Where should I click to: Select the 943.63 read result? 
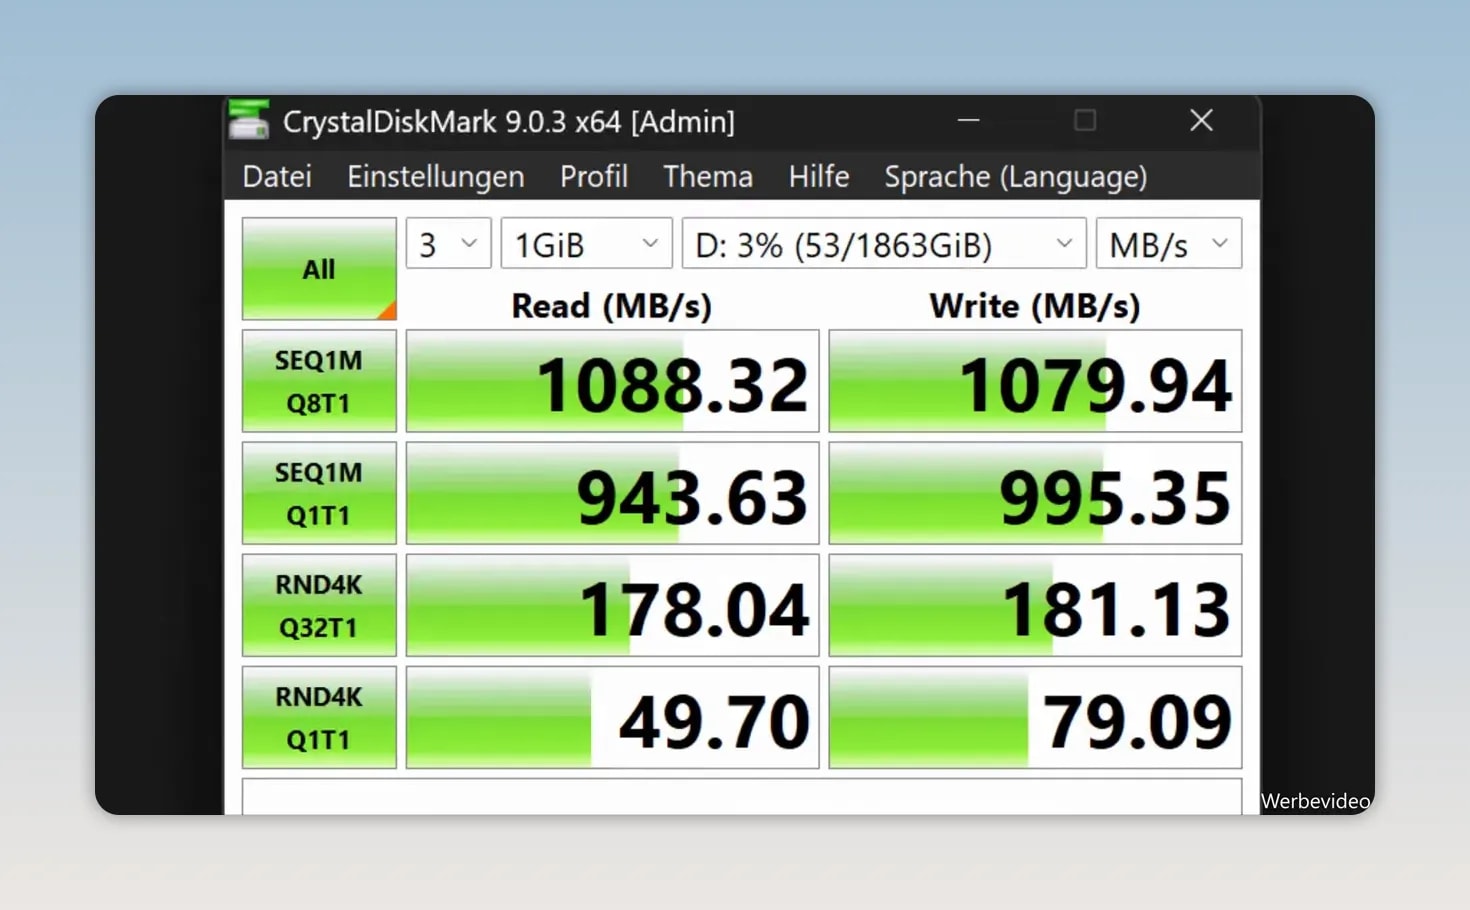612,493
